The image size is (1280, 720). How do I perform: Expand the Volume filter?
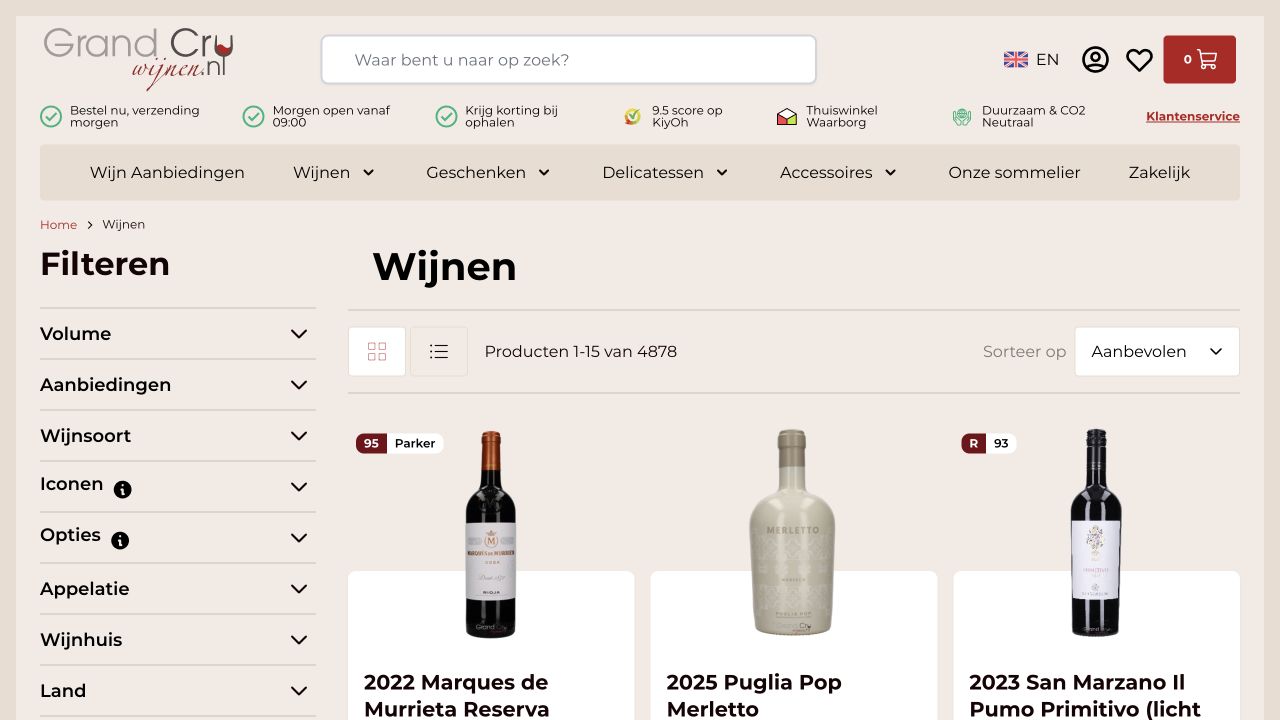[178, 334]
